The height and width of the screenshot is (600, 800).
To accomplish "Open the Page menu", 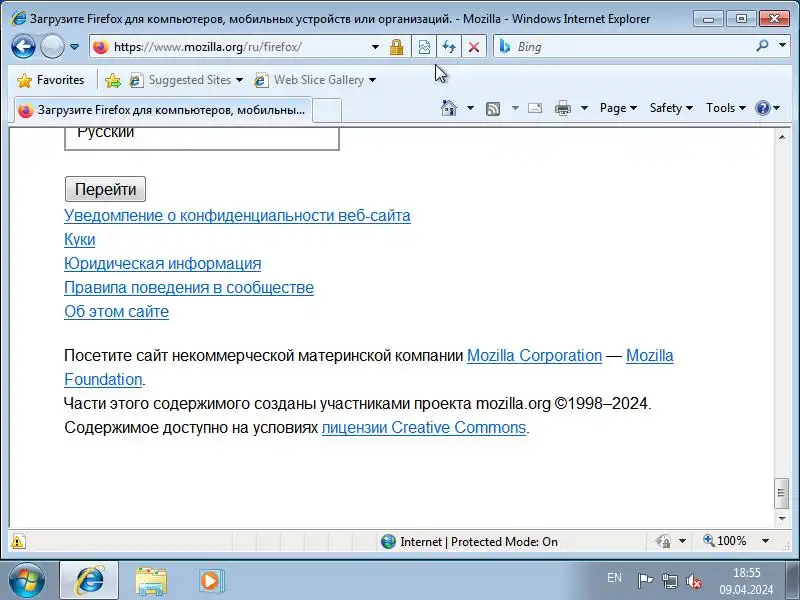I will (x=618, y=108).
